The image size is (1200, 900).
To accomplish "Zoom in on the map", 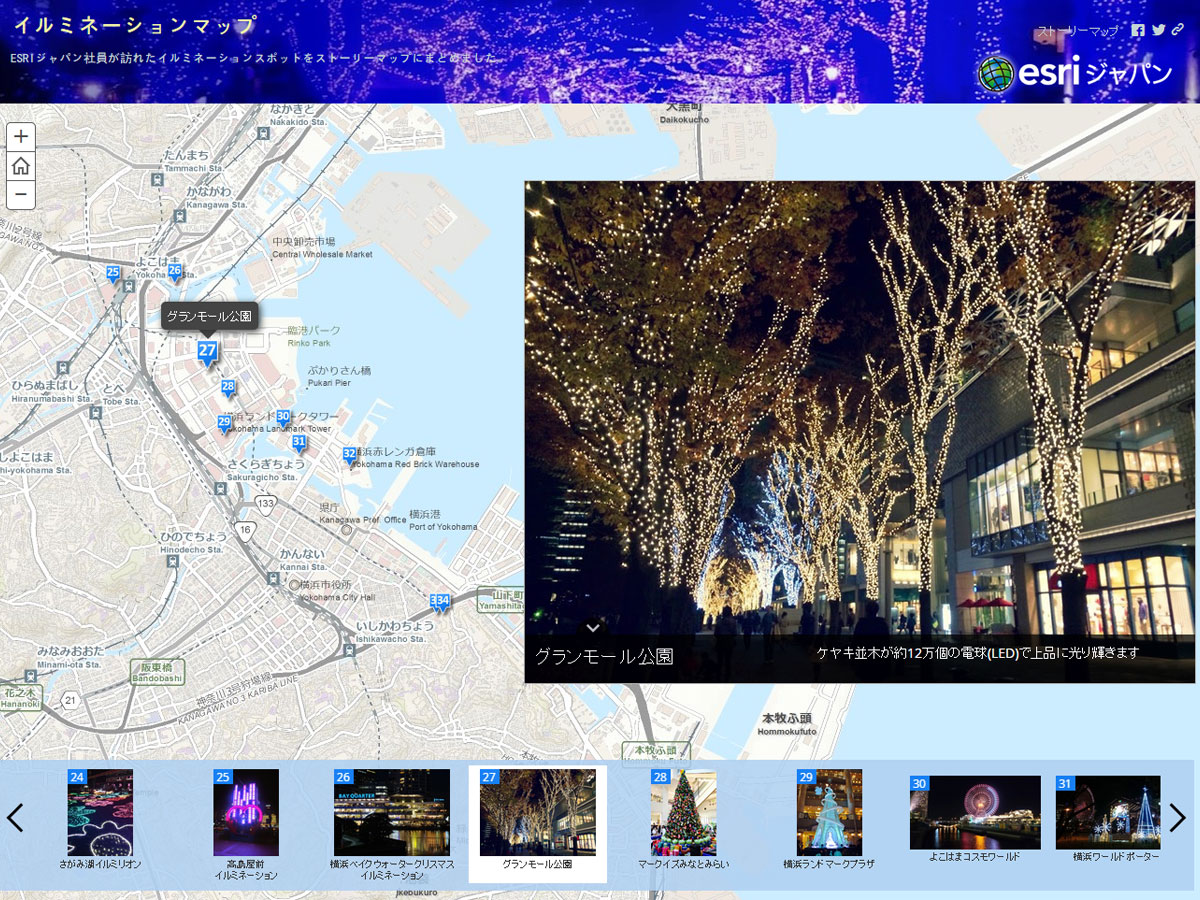I will coord(21,137).
